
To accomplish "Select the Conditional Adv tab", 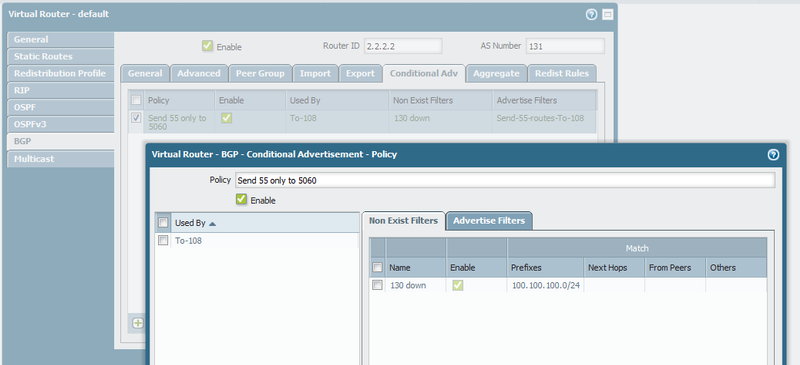I will click(424, 74).
